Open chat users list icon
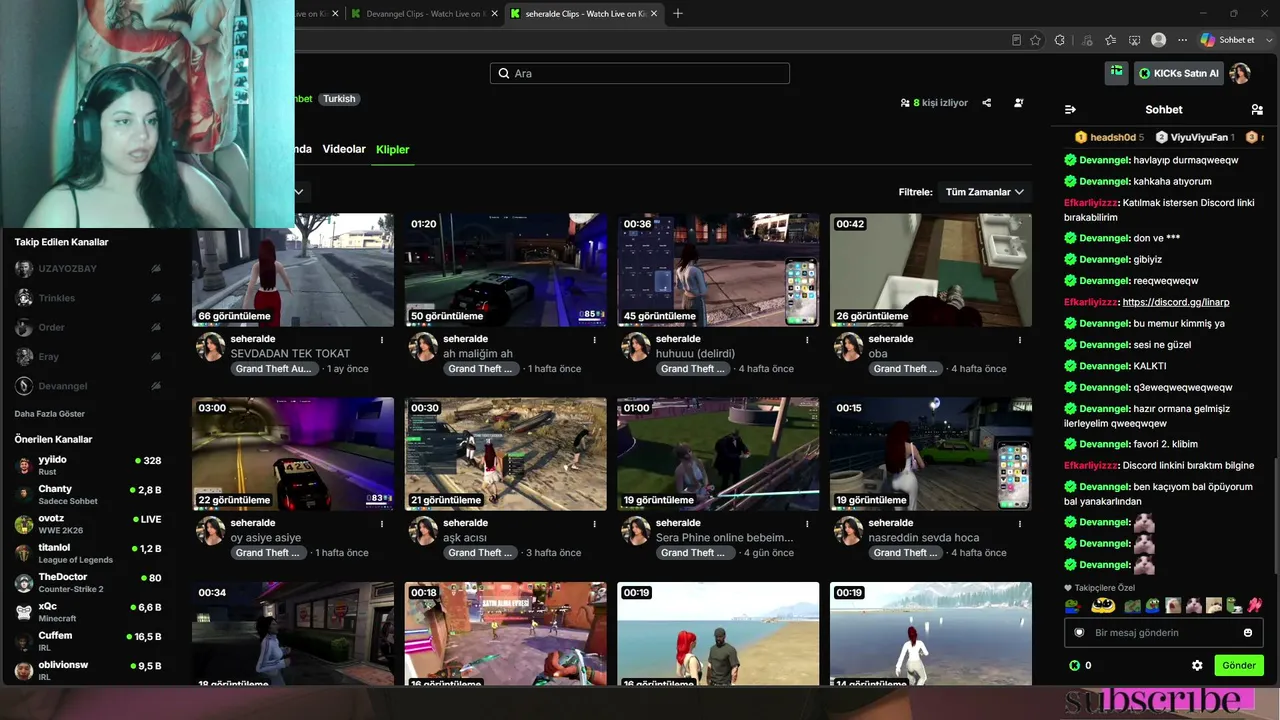The image size is (1280, 720). point(1257,109)
